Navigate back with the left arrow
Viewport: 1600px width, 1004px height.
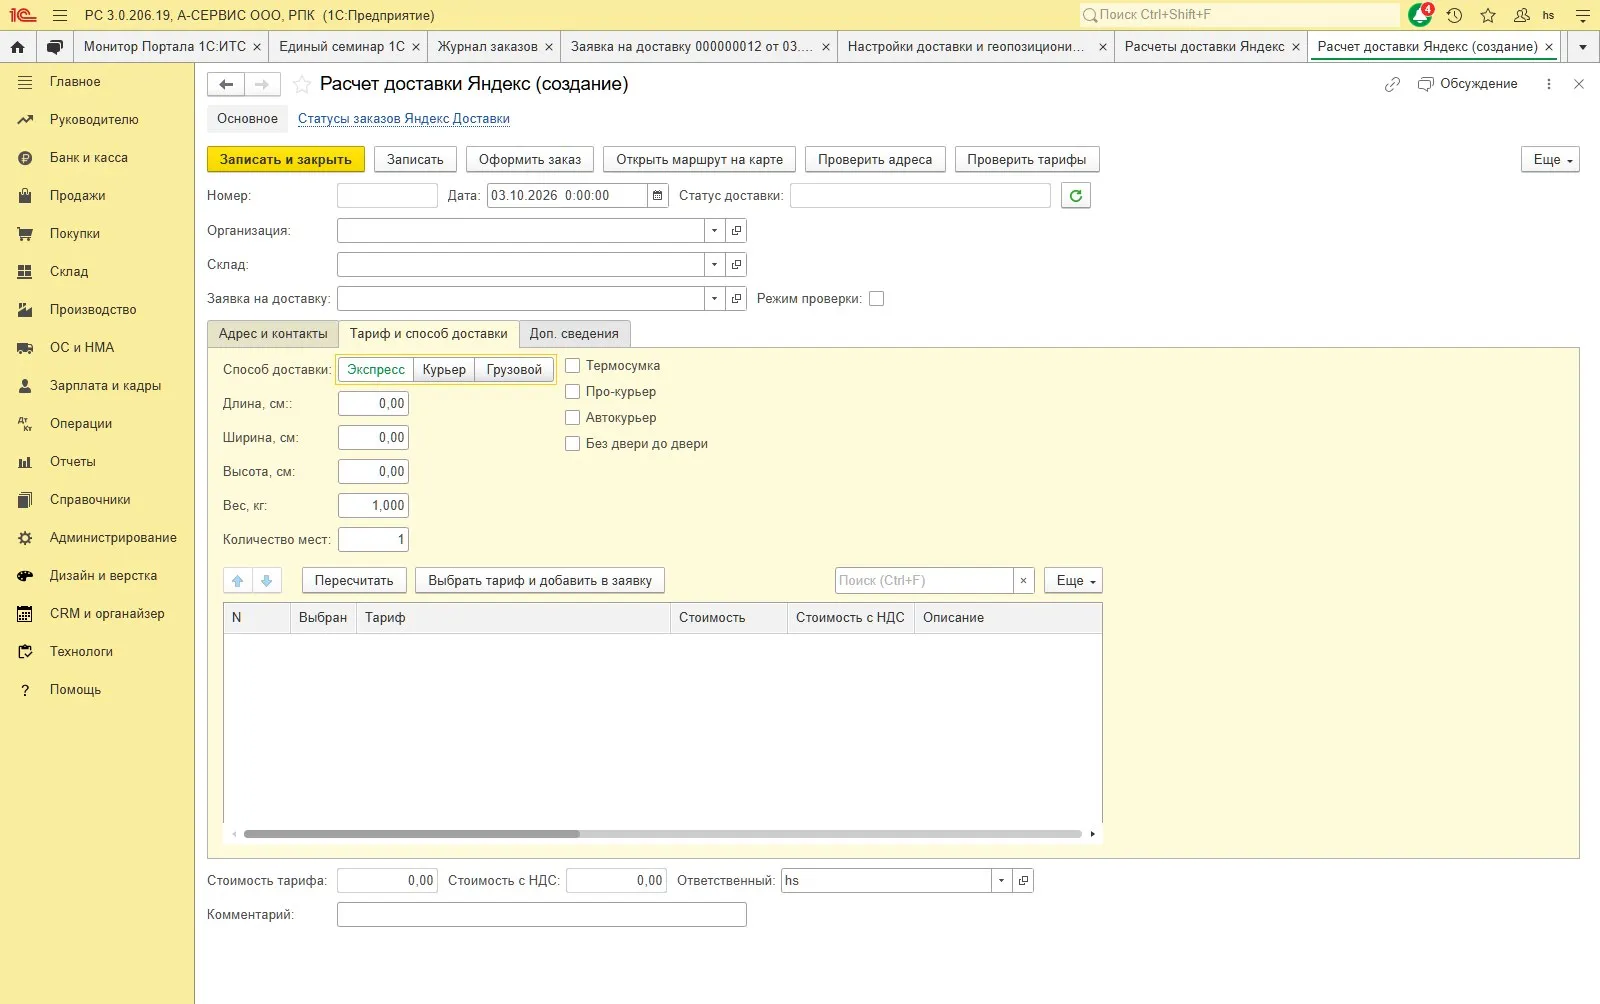(x=226, y=85)
